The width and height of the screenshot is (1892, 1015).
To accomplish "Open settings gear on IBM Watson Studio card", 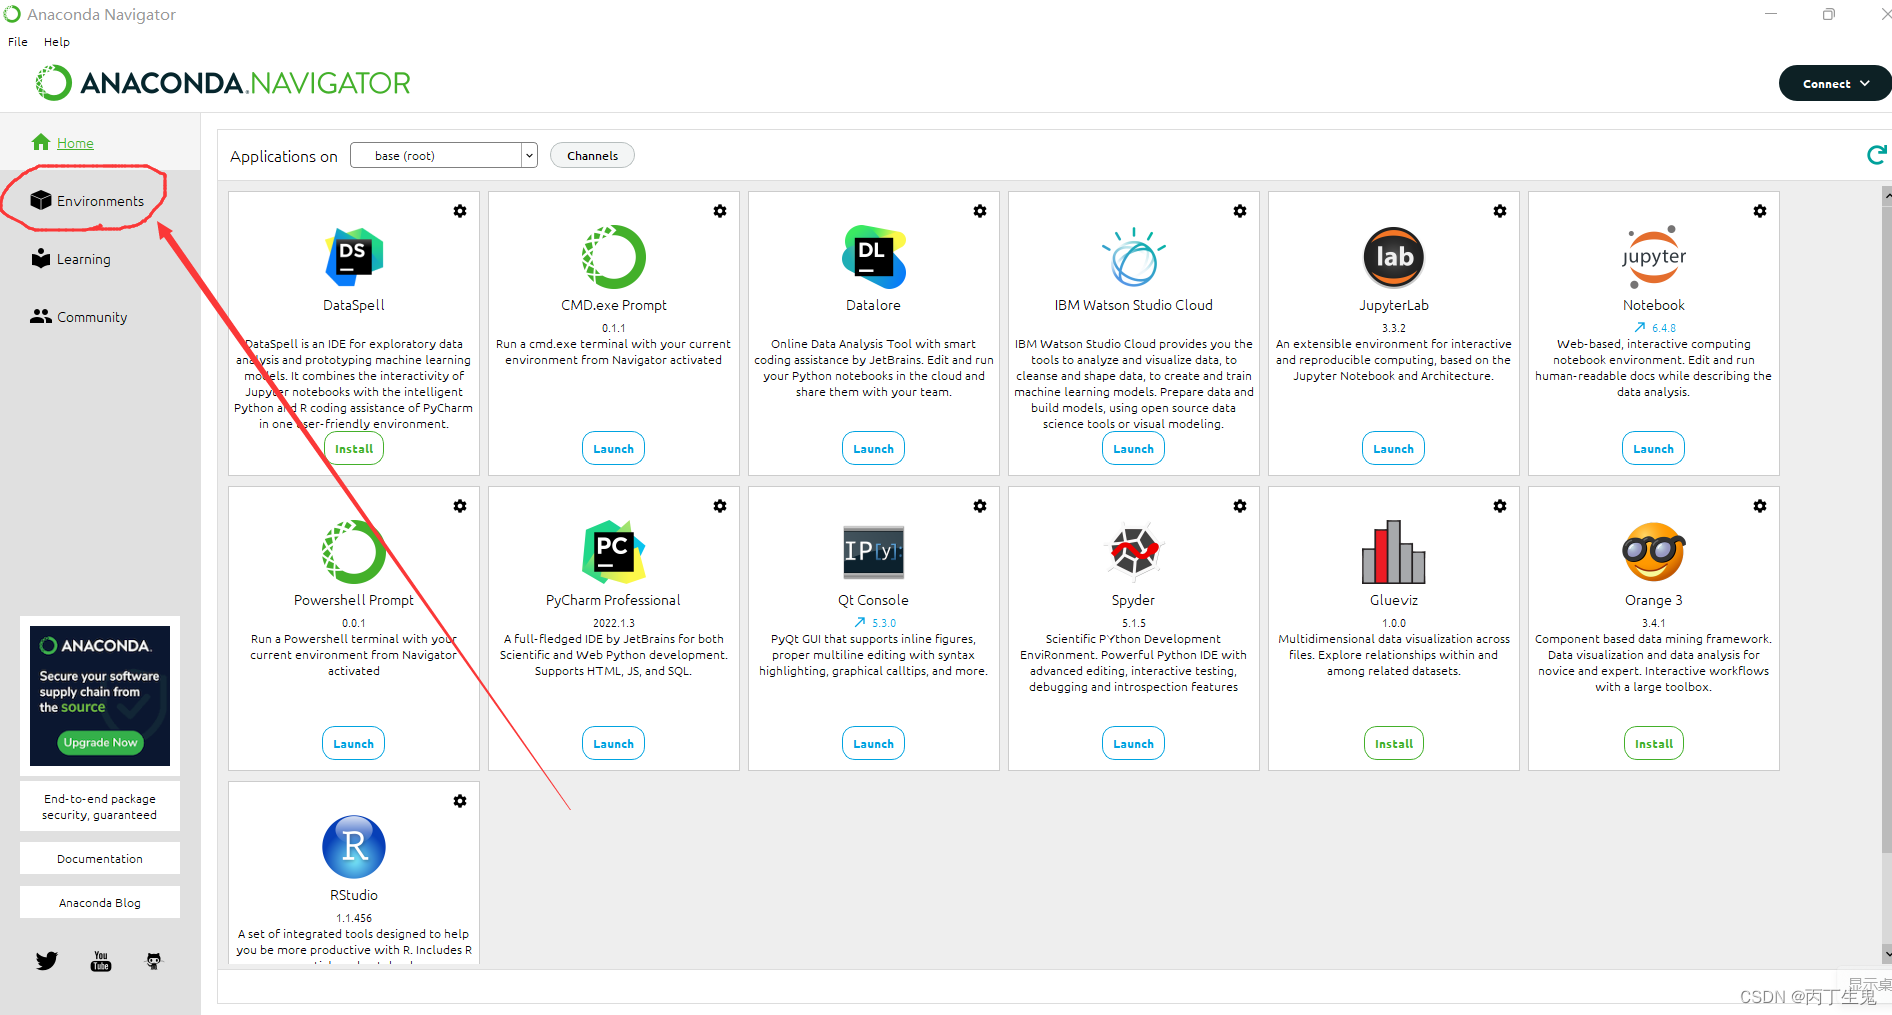I will 1240,211.
